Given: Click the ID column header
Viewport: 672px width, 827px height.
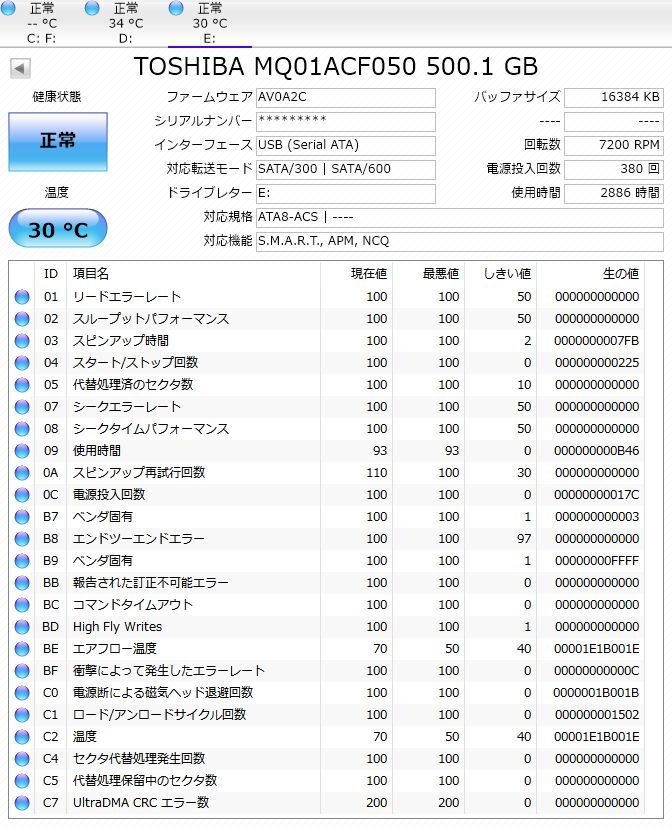Looking at the screenshot, I should tap(51, 274).
